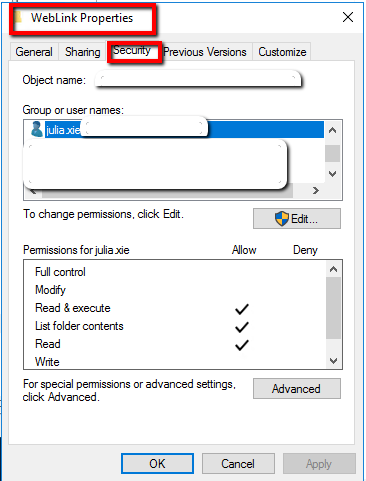Click the Edit permissions button
366x481 pixels.
tap(297, 219)
